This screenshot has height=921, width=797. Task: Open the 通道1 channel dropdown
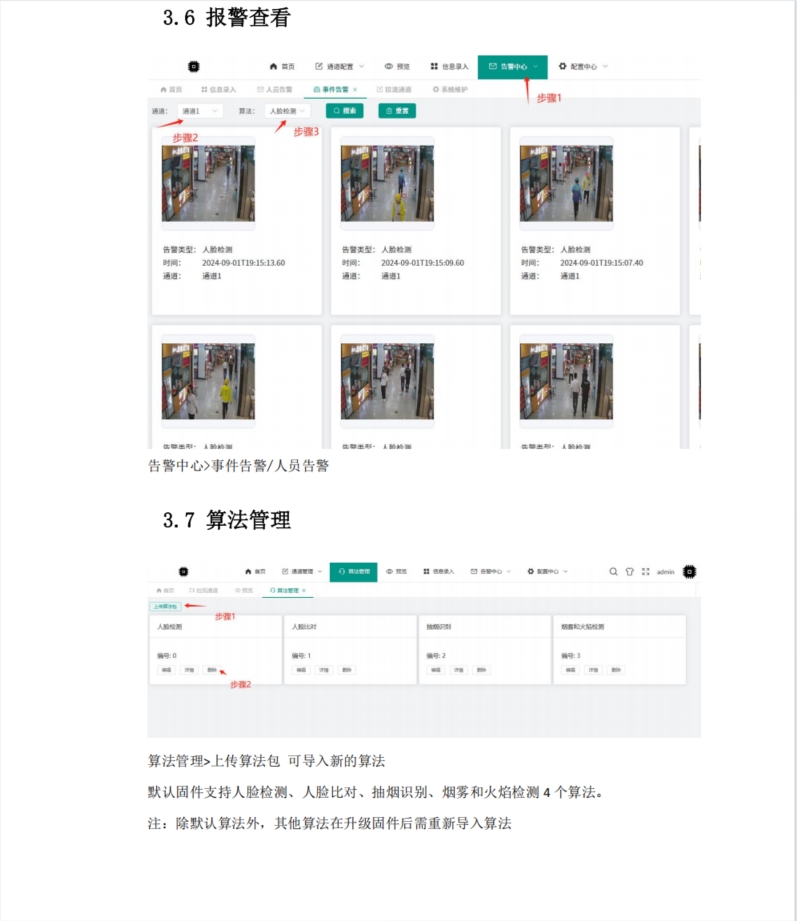[x=200, y=111]
